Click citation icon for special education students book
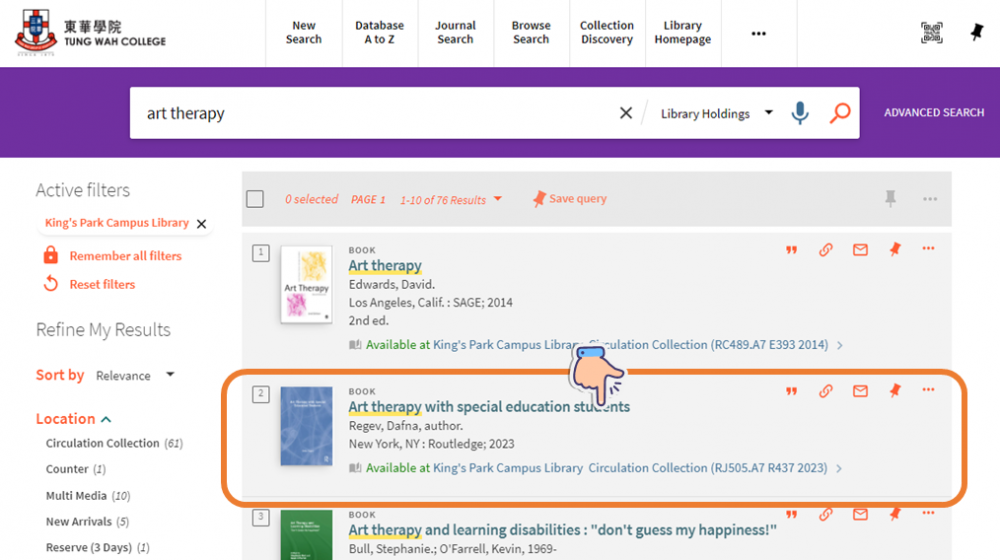The height and width of the screenshot is (560, 1000). [791, 392]
